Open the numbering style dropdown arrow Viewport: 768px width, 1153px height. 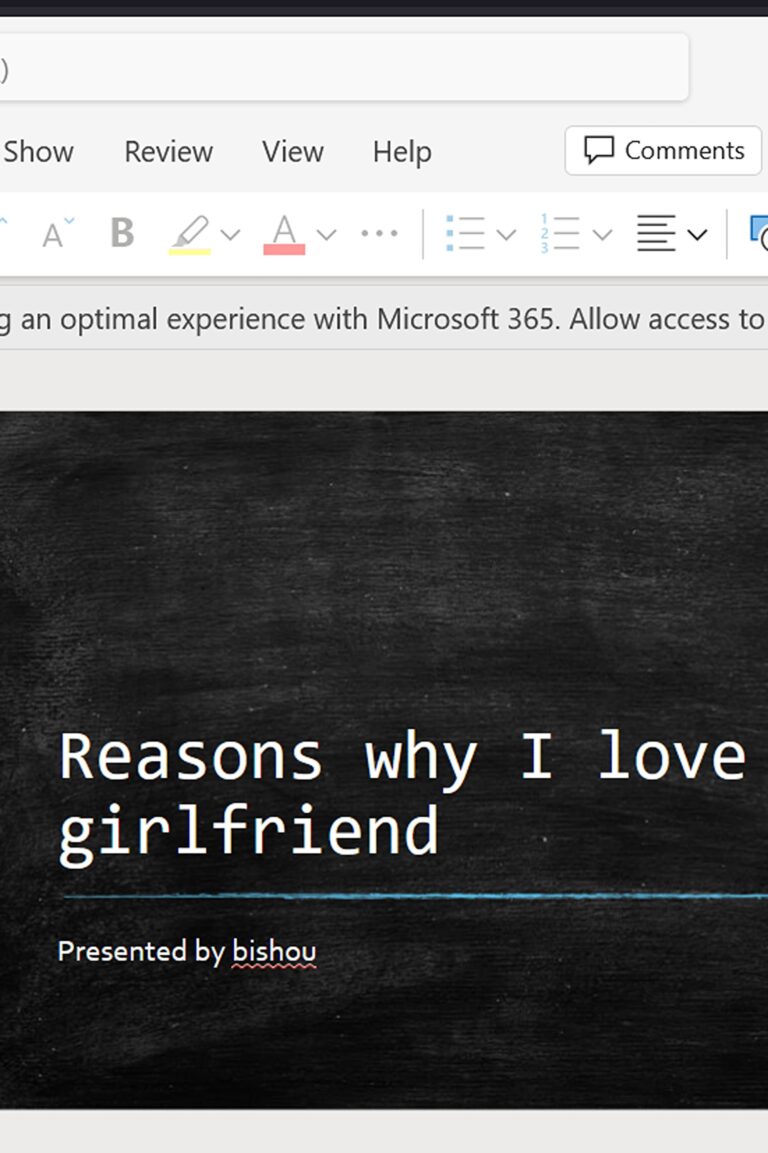coord(602,235)
